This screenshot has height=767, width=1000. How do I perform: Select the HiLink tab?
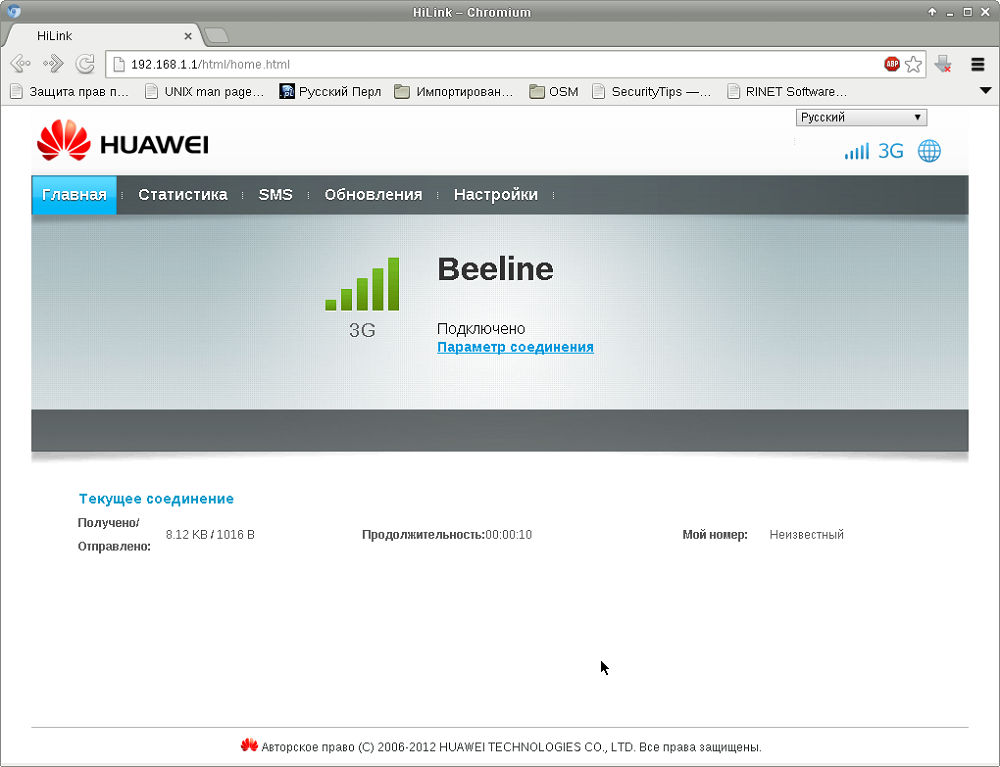[x=102, y=36]
